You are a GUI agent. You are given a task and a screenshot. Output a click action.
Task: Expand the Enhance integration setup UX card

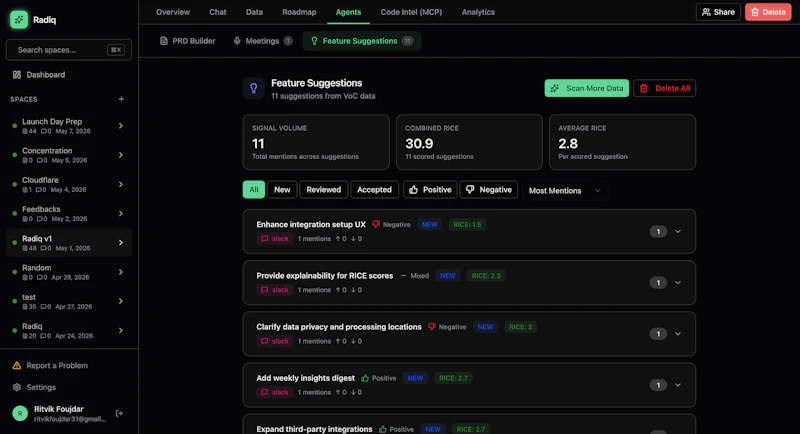(678, 232)
